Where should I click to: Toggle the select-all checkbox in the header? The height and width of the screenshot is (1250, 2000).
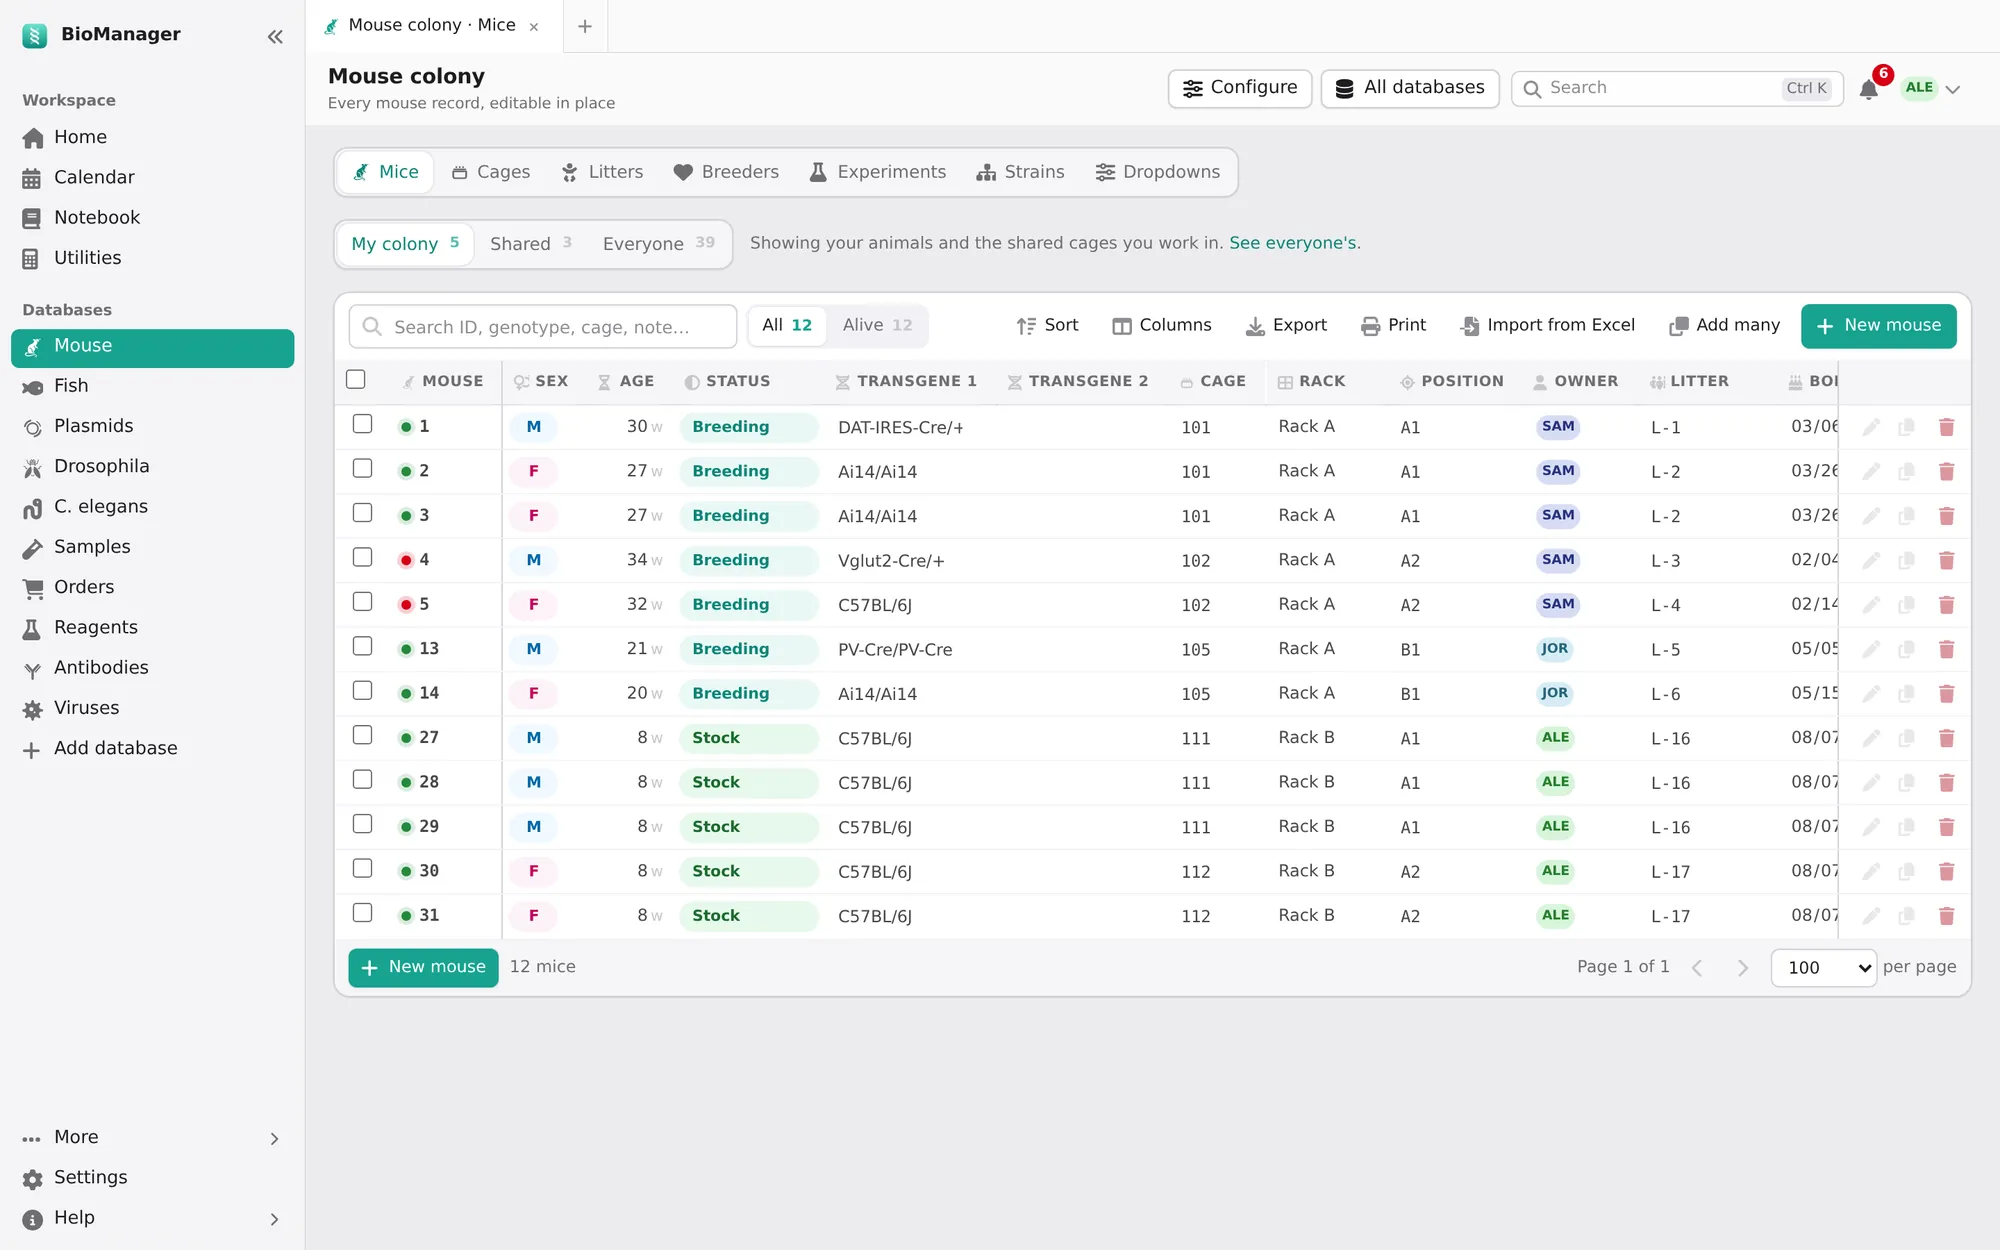(356, 380)
